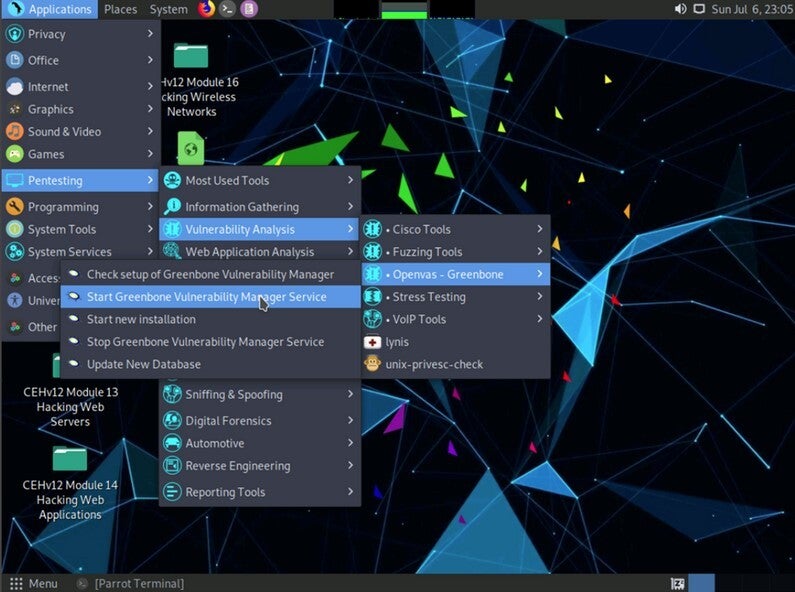Click the bottom panel show-desktop icon

tap(677, 583)
